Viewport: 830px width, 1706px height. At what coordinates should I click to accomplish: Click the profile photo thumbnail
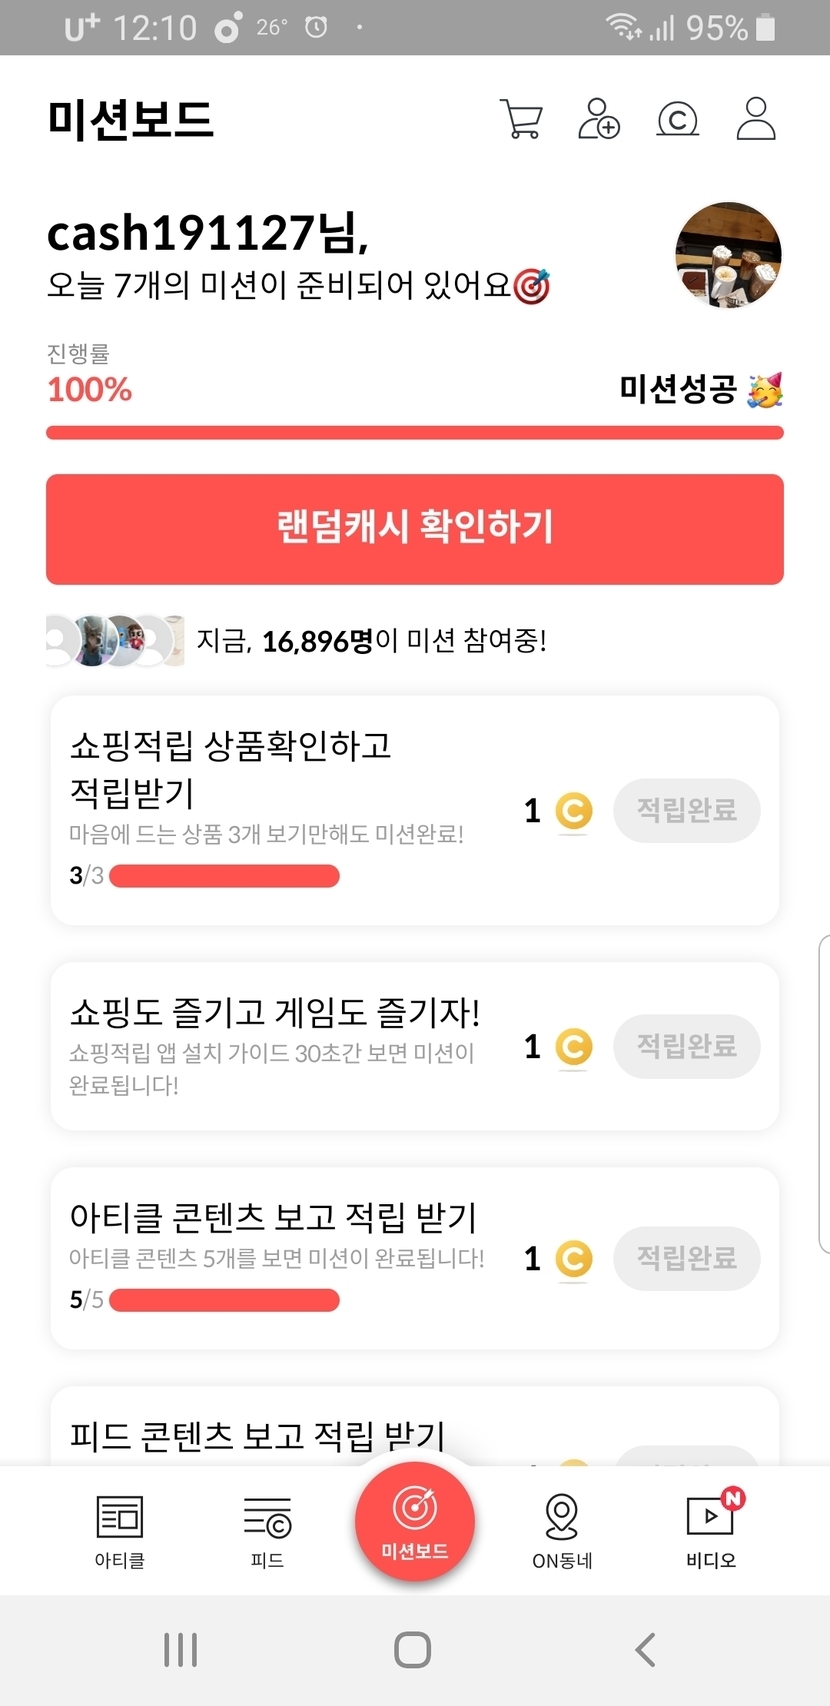pyautogui.click(x=728, y=254)
